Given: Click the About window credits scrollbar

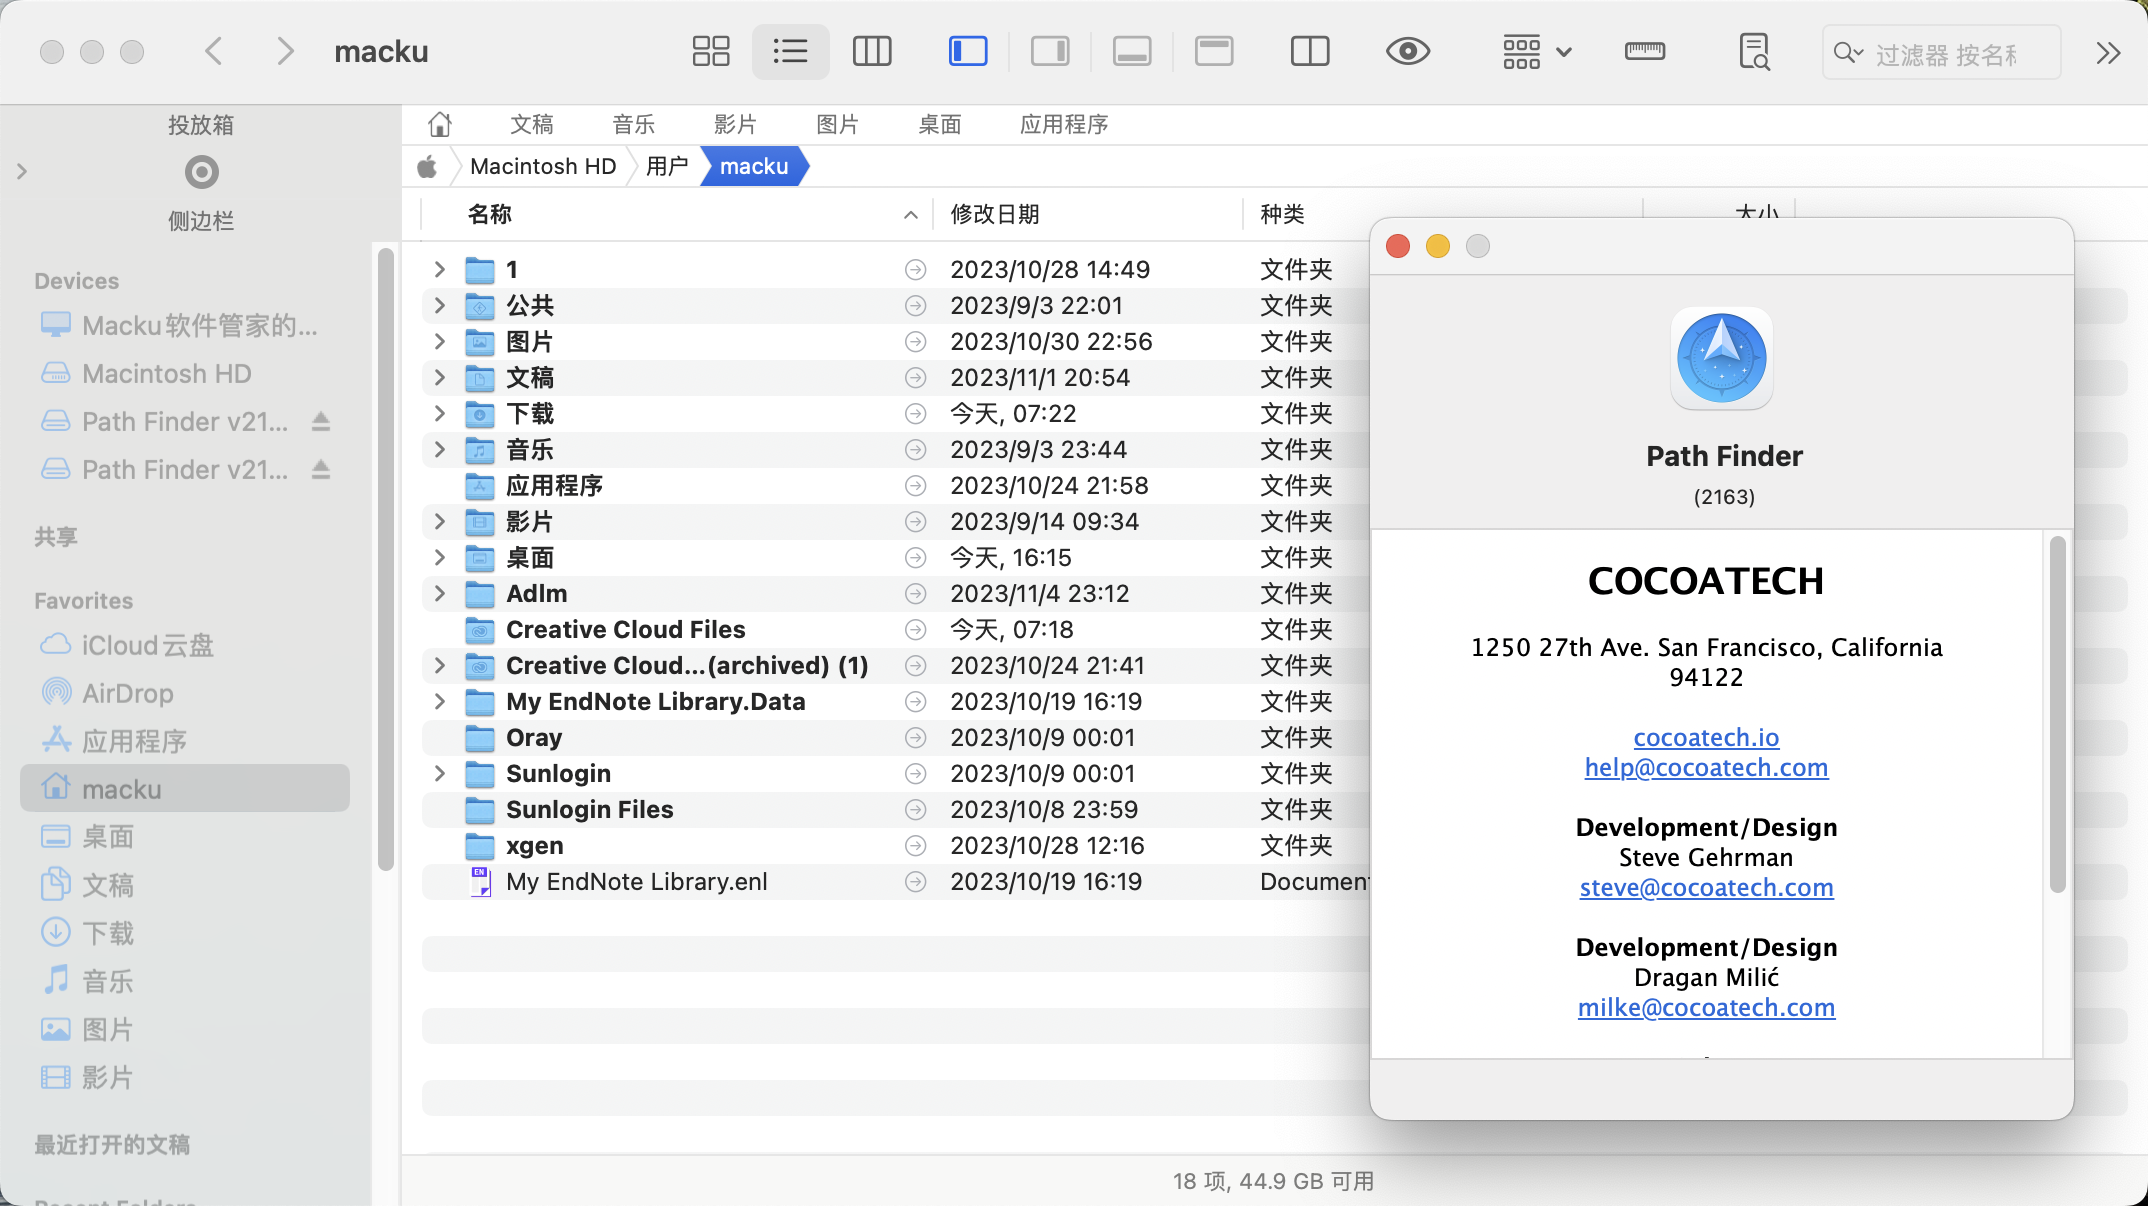Looking at the screenshot, I should point(2057,714).
